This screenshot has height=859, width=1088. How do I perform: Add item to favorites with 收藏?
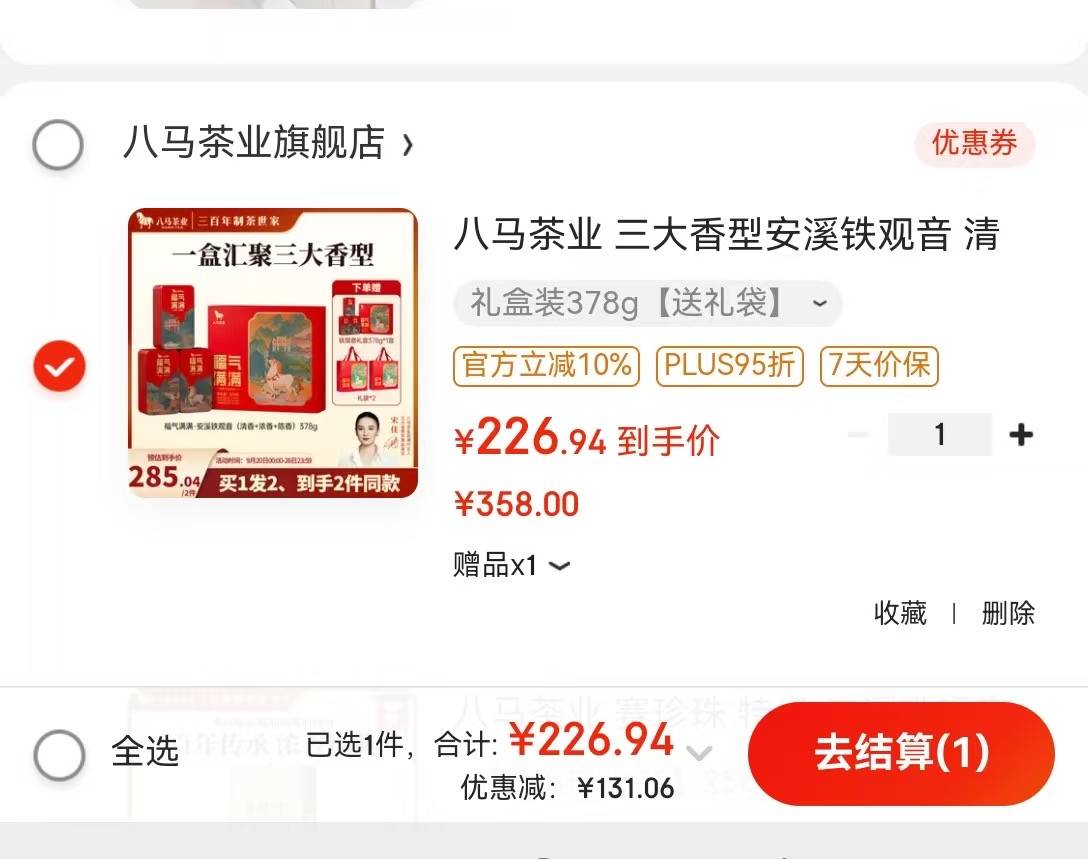pyautogui.click(x=900, y=613)
